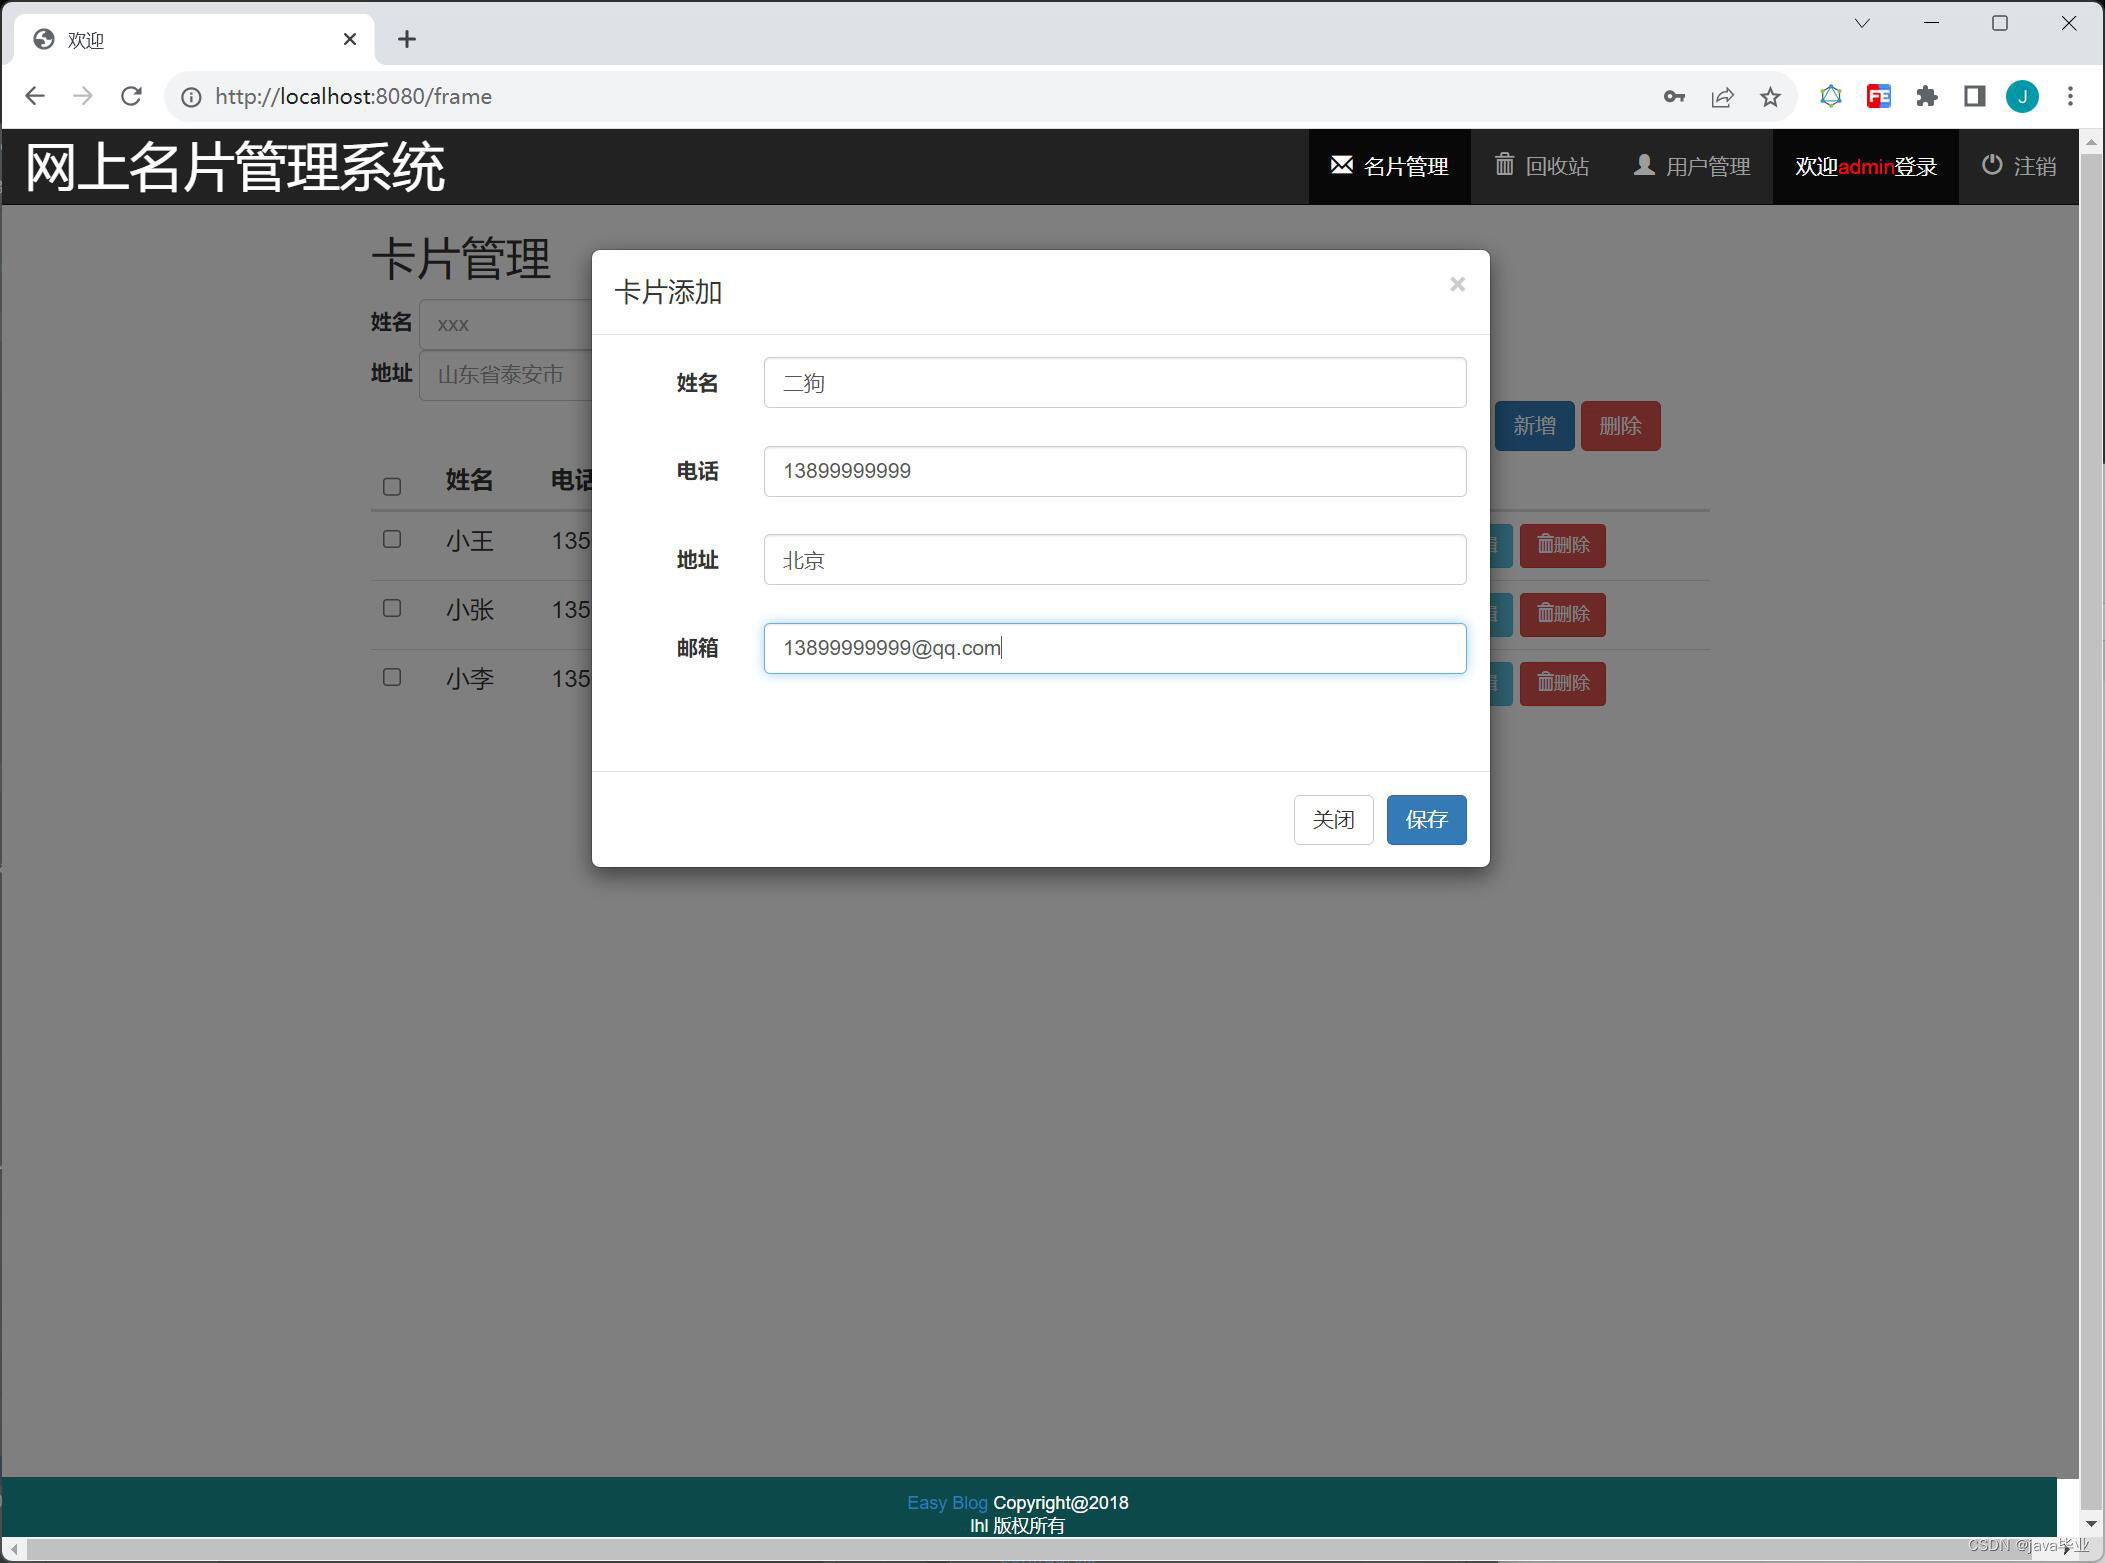Open 回收站 in the navigation bar

point(1541,166)
